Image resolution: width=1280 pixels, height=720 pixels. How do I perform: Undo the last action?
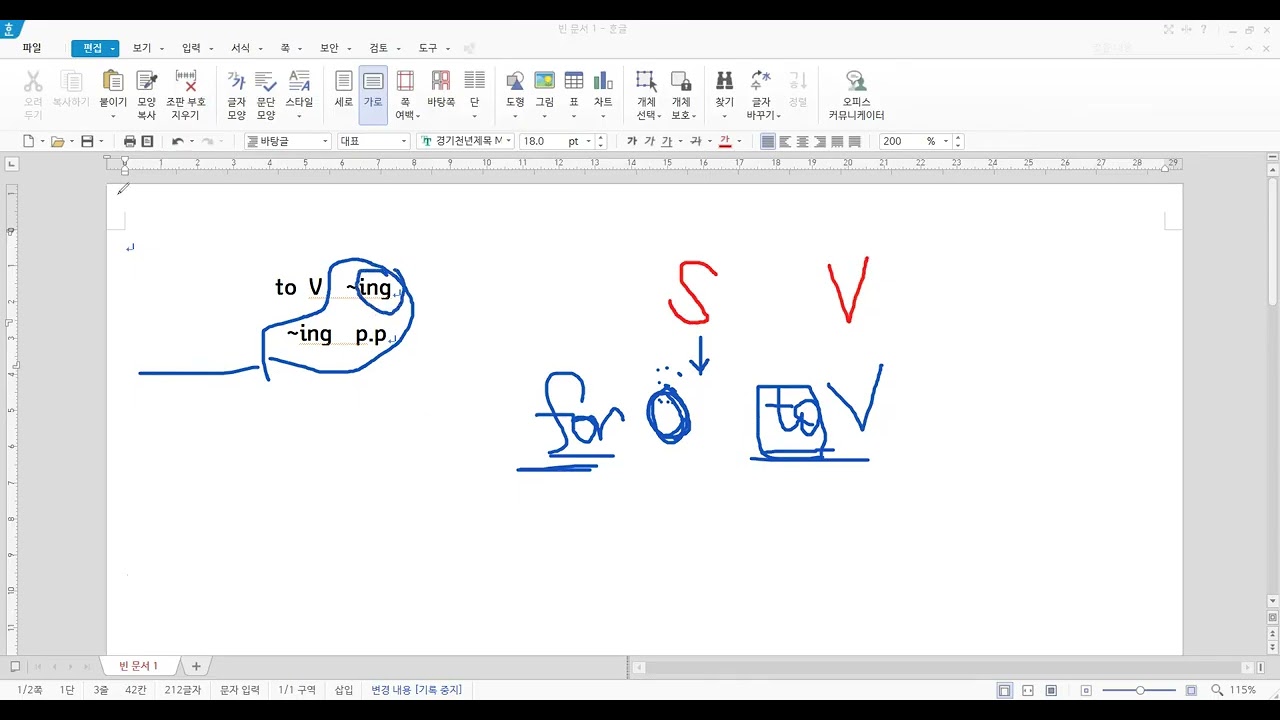177,141
